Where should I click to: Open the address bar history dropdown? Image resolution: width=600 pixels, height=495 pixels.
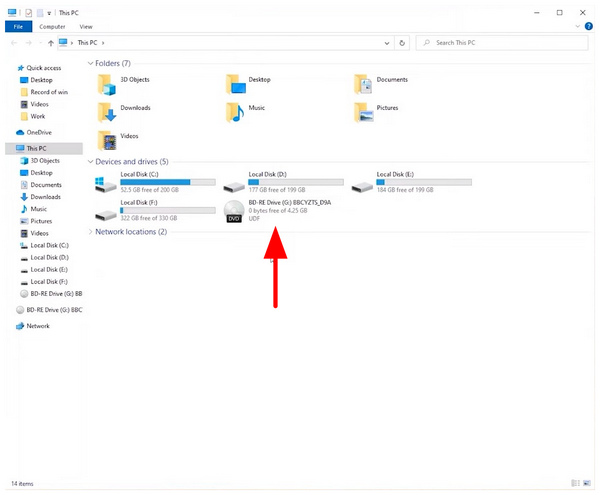point(386,43)
